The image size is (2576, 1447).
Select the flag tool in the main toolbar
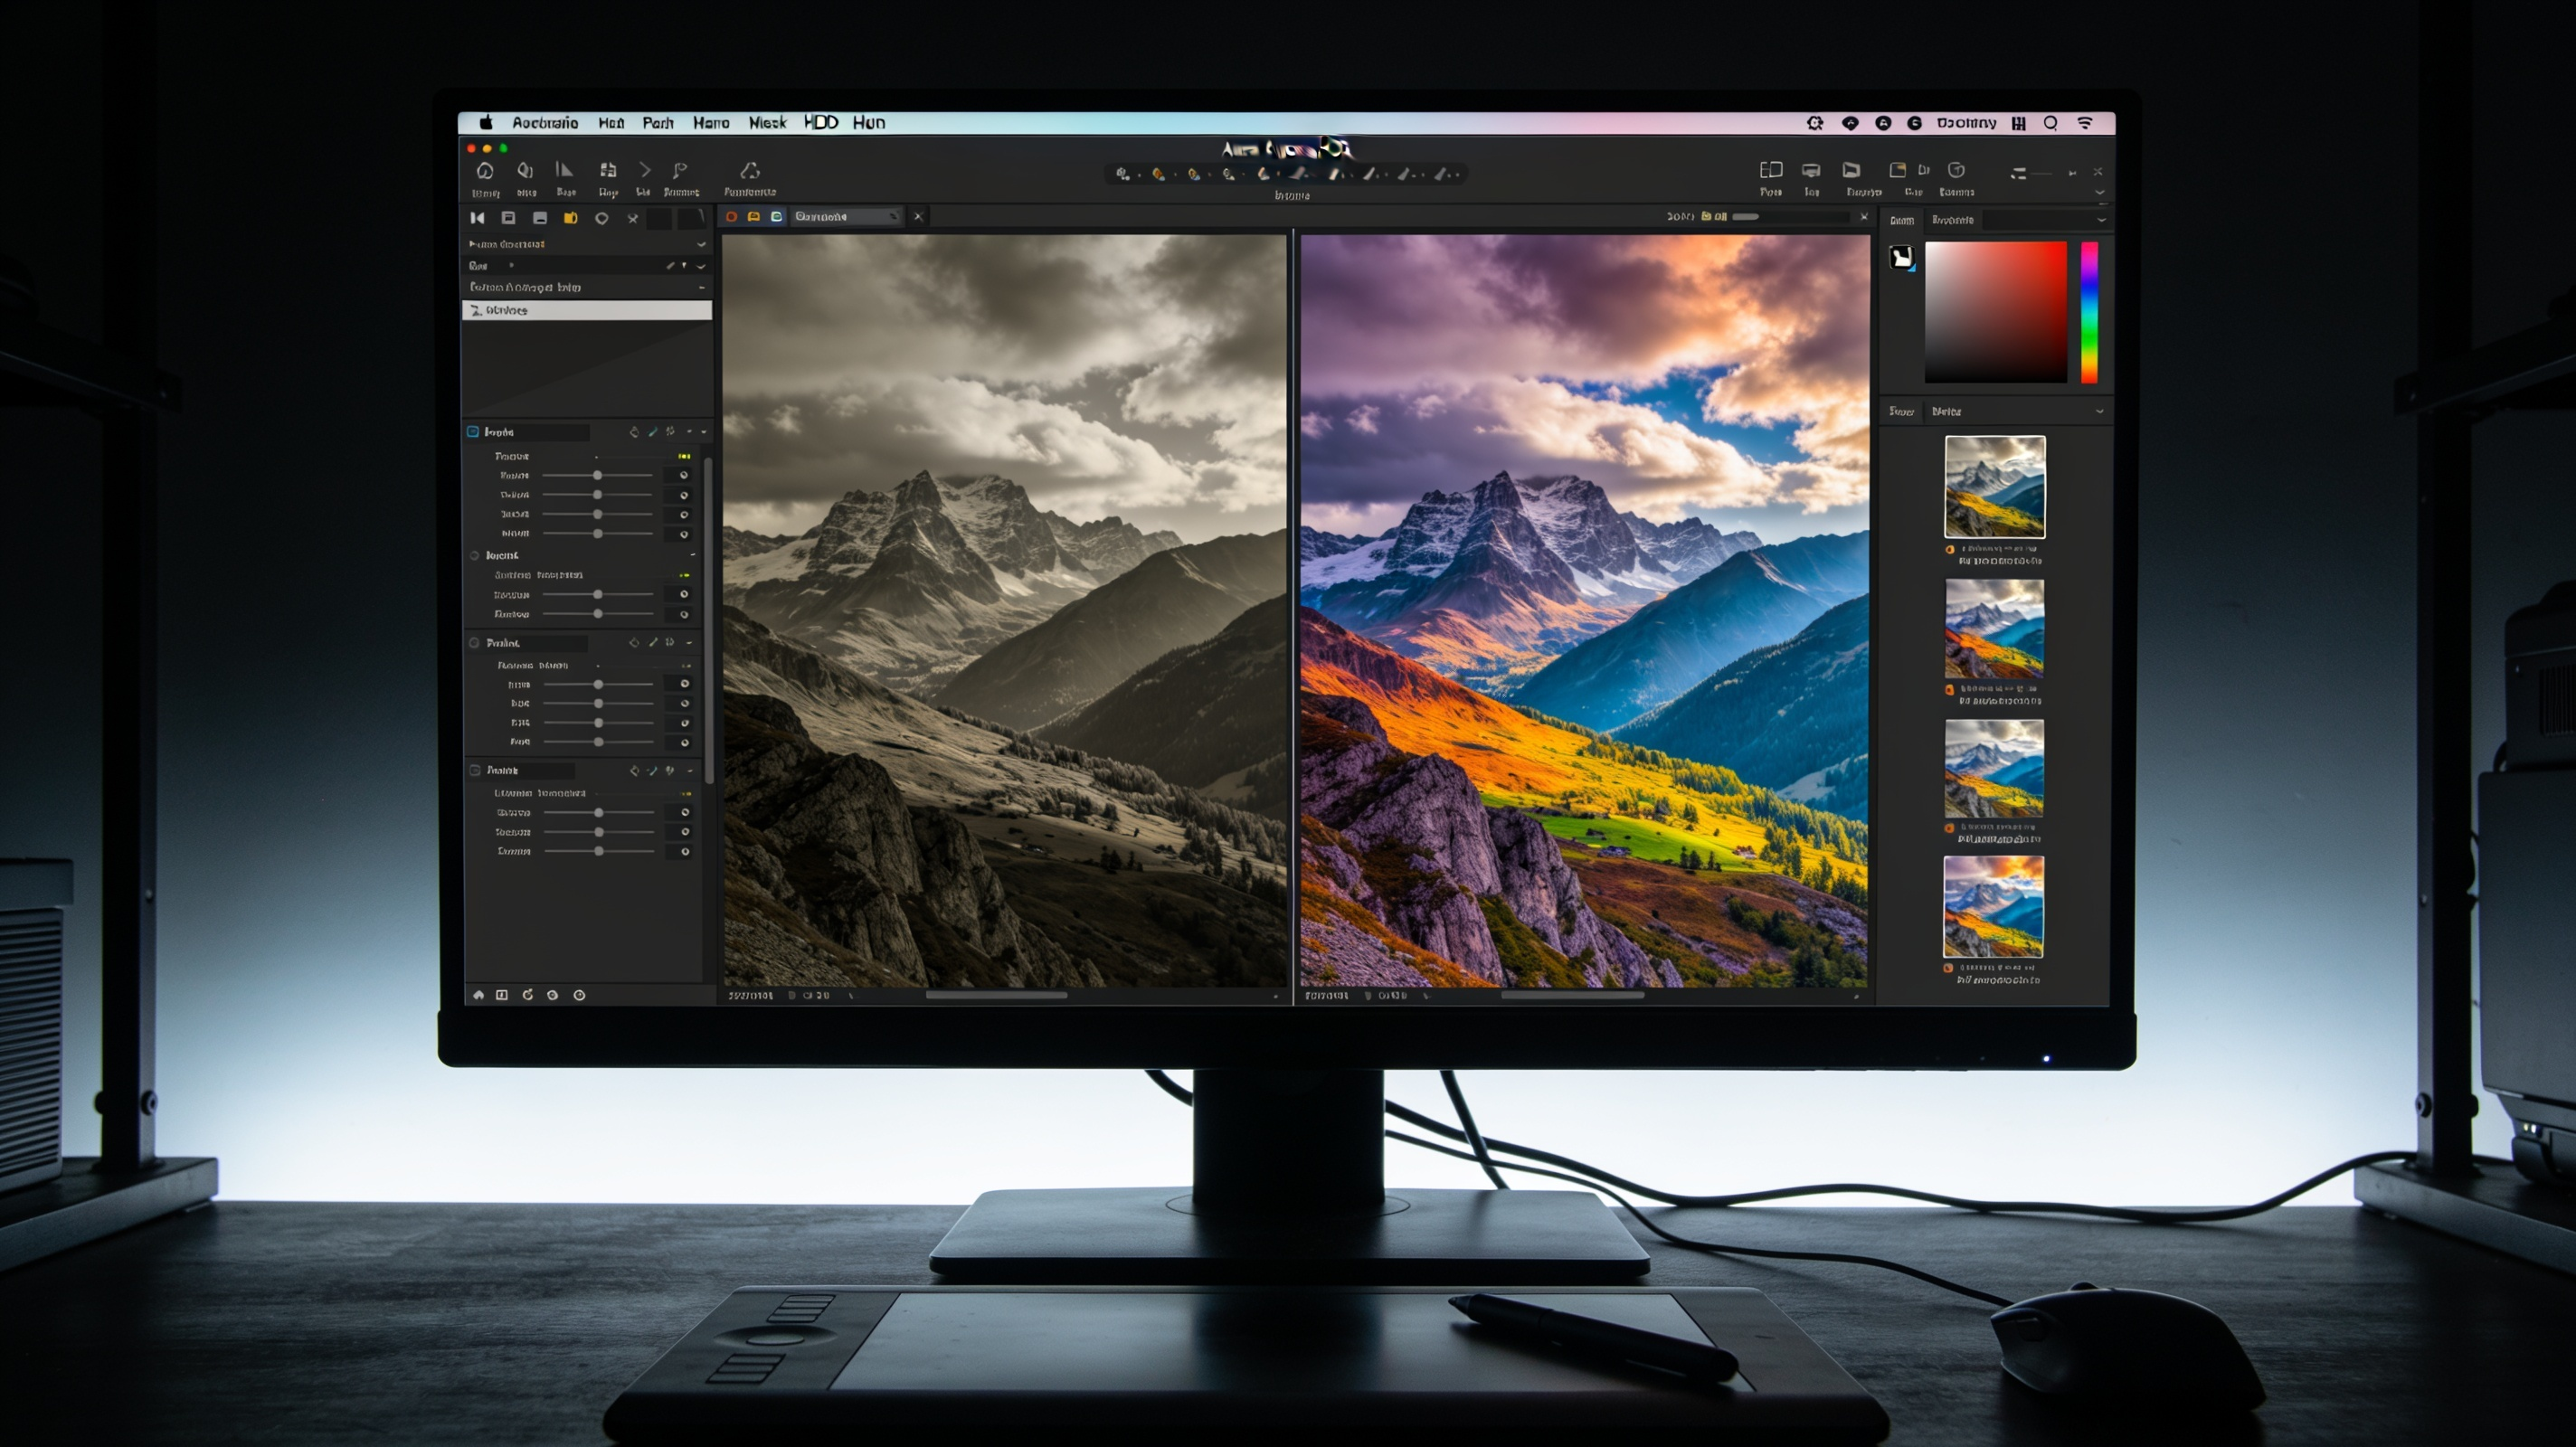[x=680, y=170]
